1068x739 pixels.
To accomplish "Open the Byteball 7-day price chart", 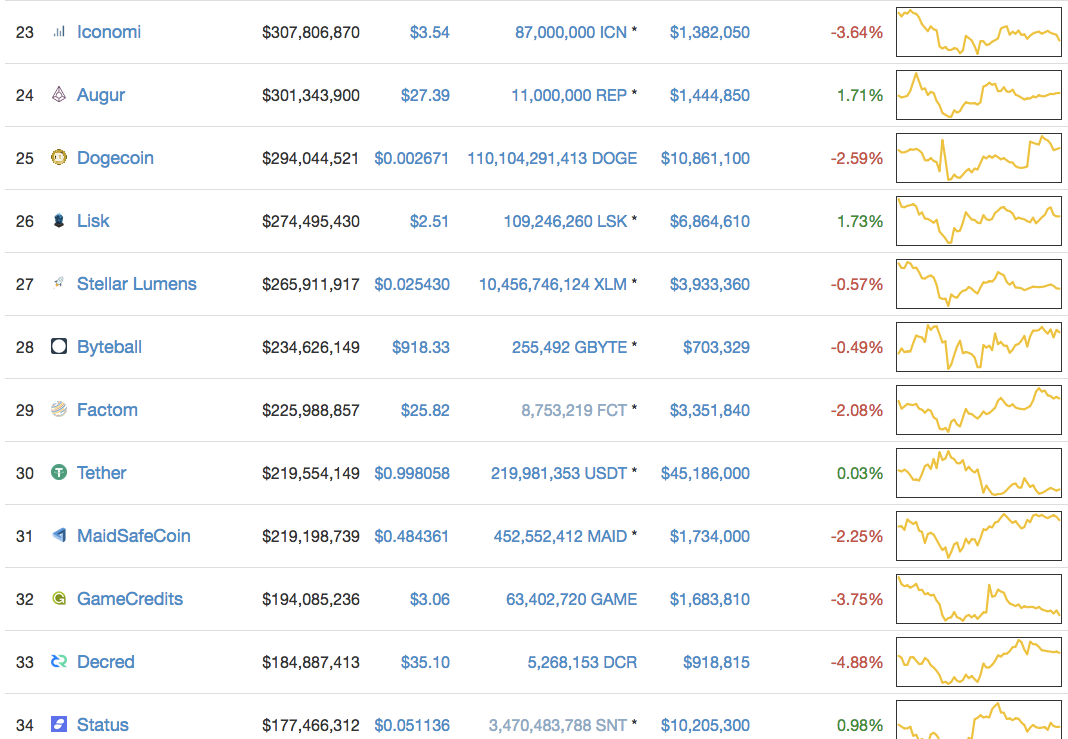I will pos(978,347).
